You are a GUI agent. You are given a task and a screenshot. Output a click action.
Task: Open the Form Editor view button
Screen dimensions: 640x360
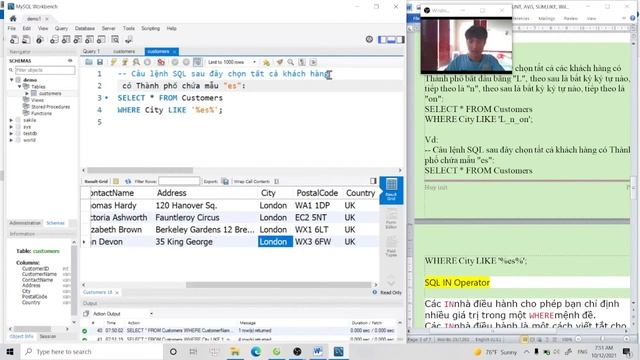[391, 218]
